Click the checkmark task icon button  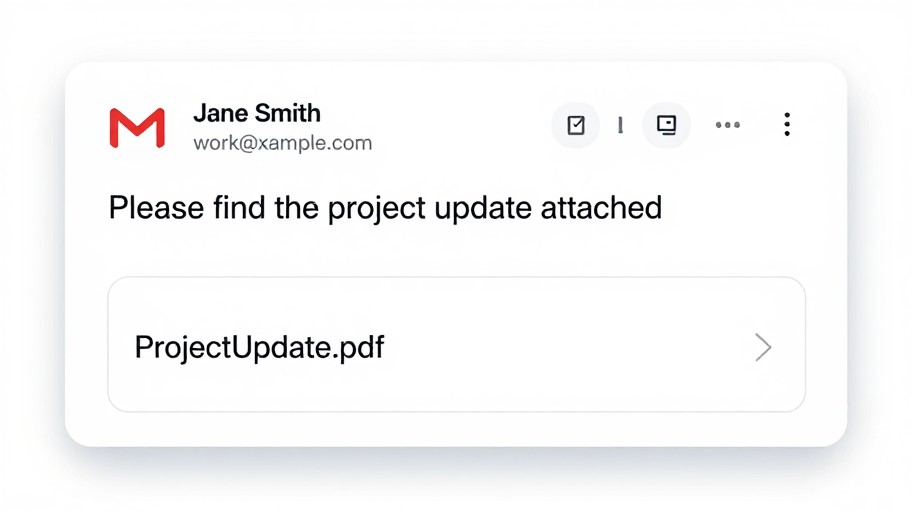pyautogui.click(x=576, y=125)
